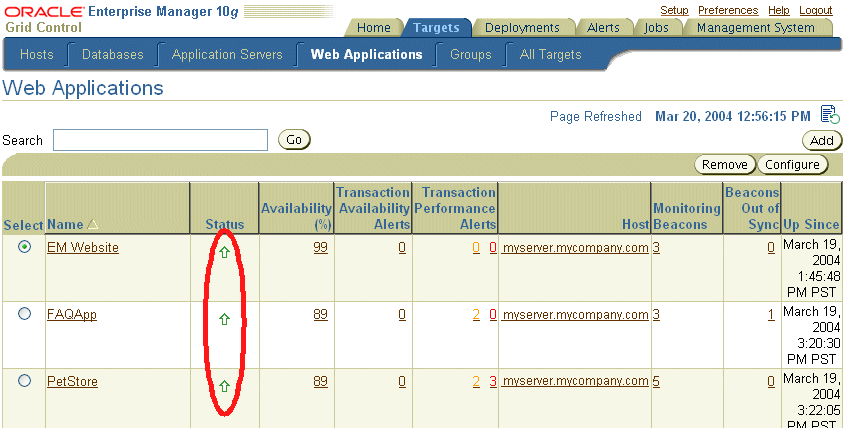Open PetStore host myserver.mycompany.com
Image resolution: width=852 pixels, height=428 pixels.
[575, 382]
